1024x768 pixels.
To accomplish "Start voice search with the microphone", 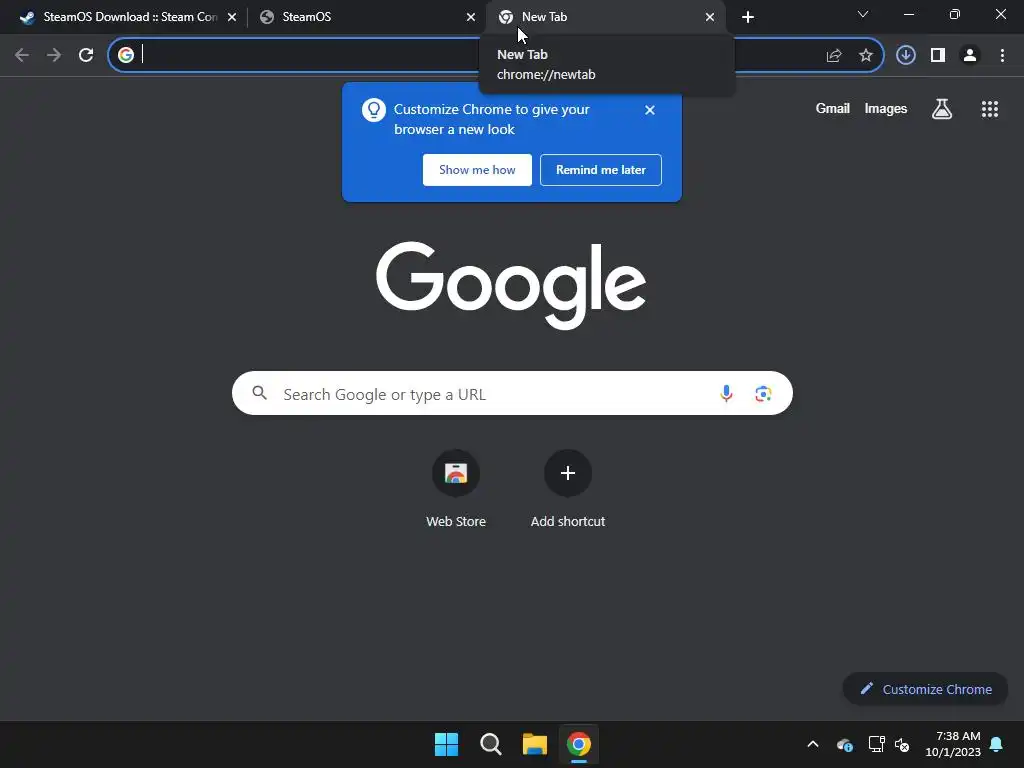I will pyautogui.click(x=726, y=393).
